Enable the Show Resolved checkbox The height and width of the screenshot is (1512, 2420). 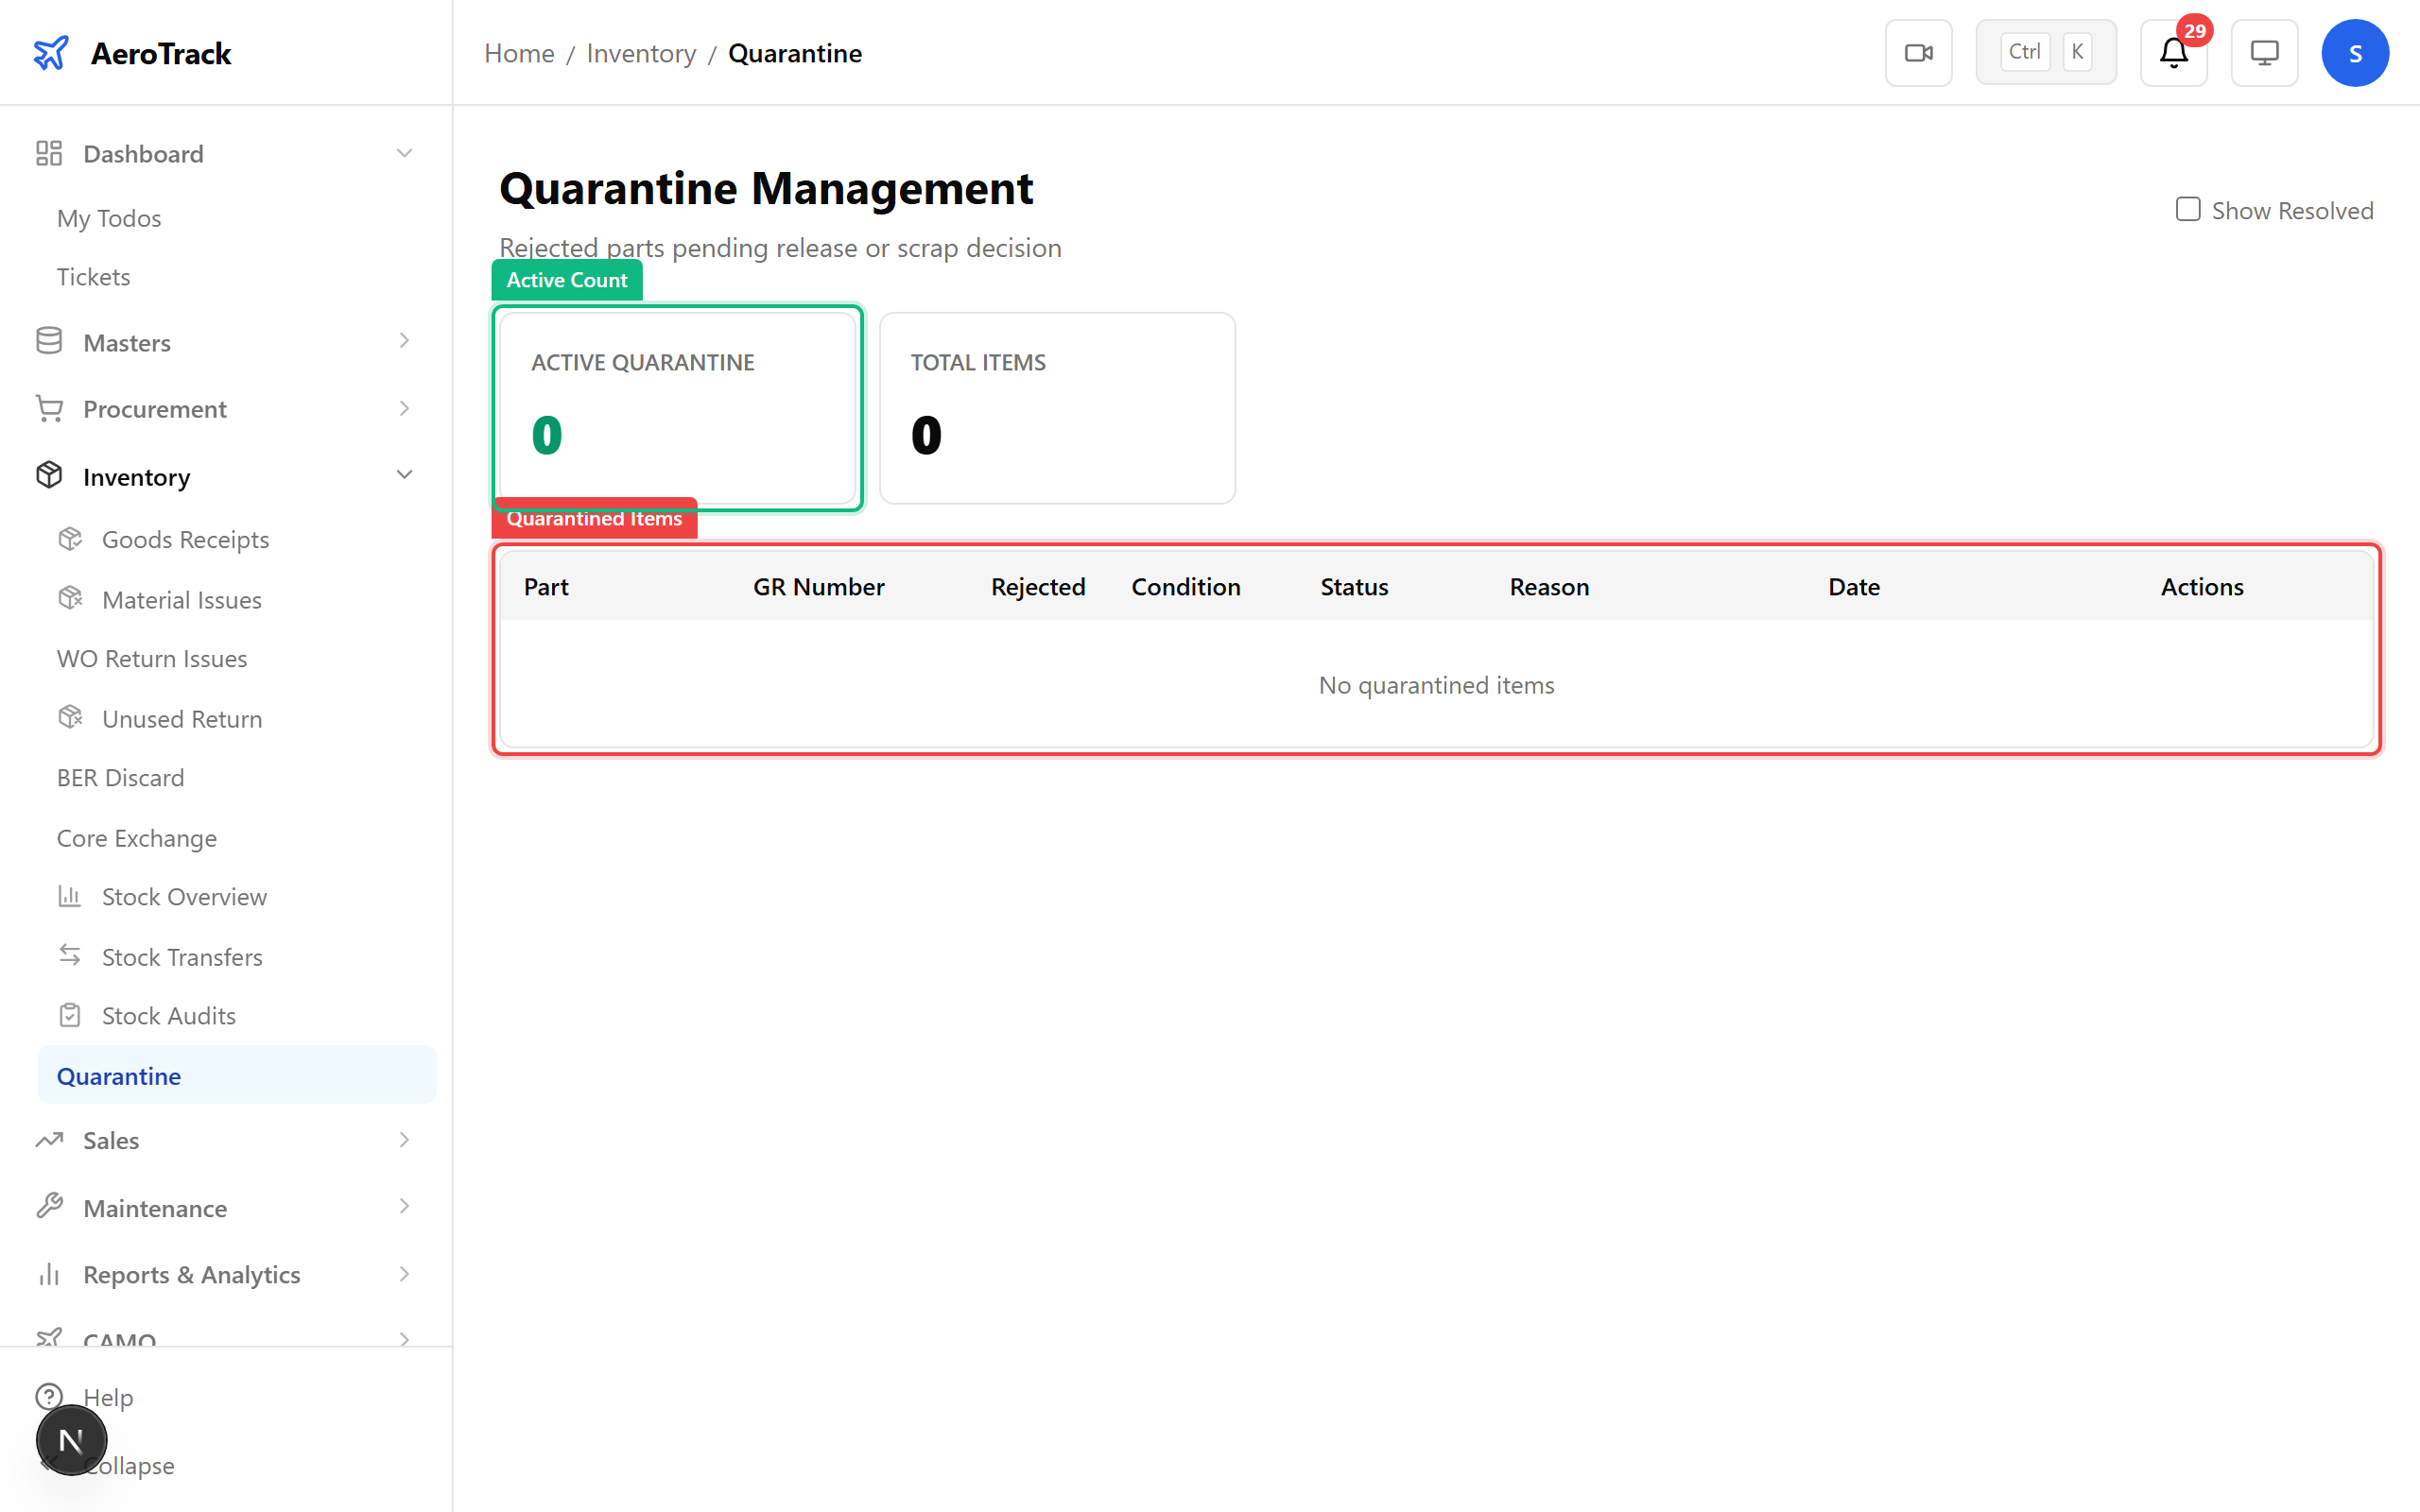pyautogui.click(x=2188, y=210)
